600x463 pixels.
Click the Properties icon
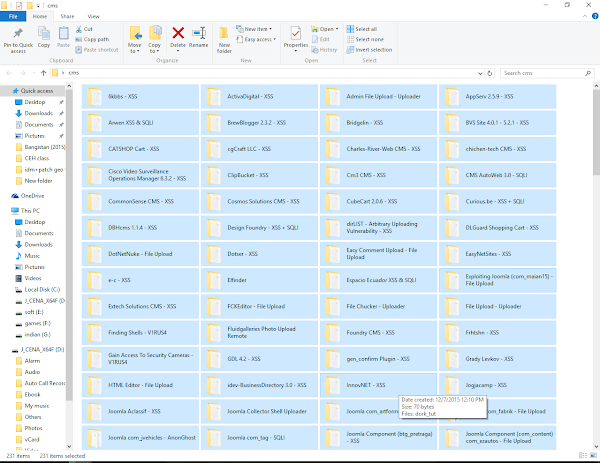[x=295, y=34]
